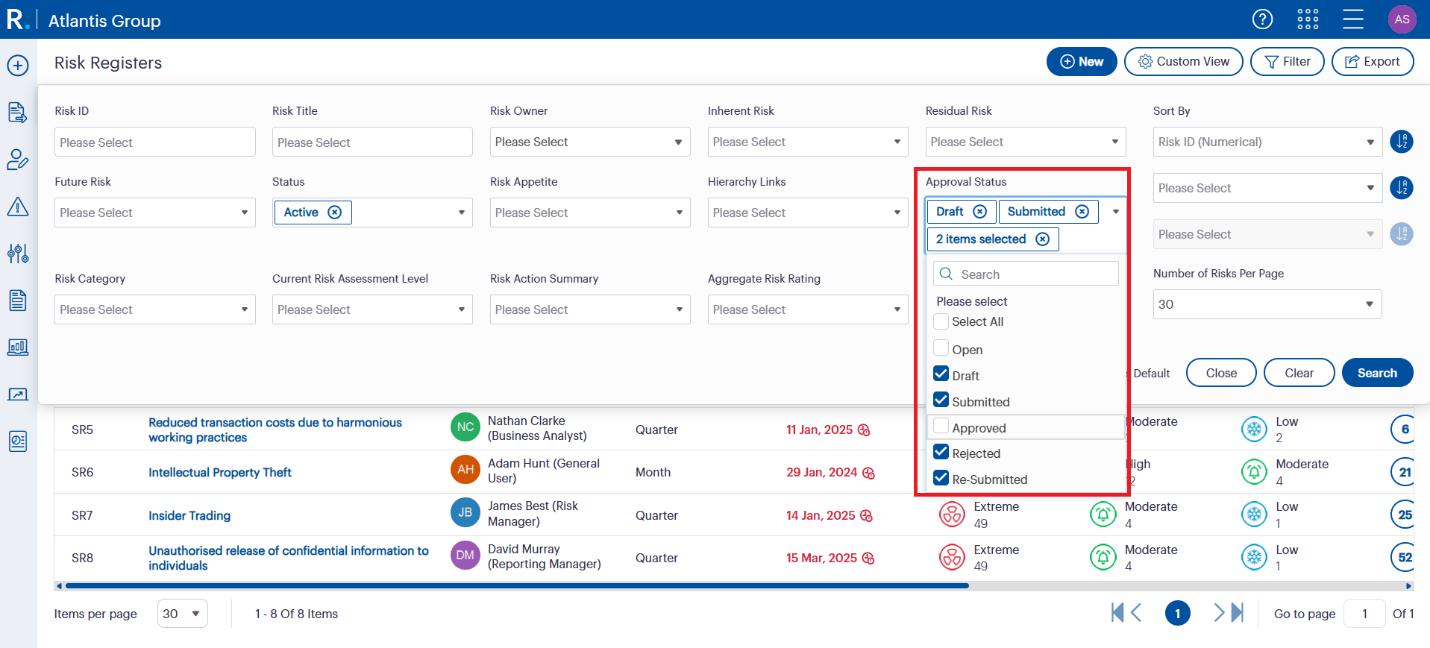Image resolution: width=1430 pixels, height=648 pixels.
Task: Remove the Draft approval tag
Action: point(979,211)
